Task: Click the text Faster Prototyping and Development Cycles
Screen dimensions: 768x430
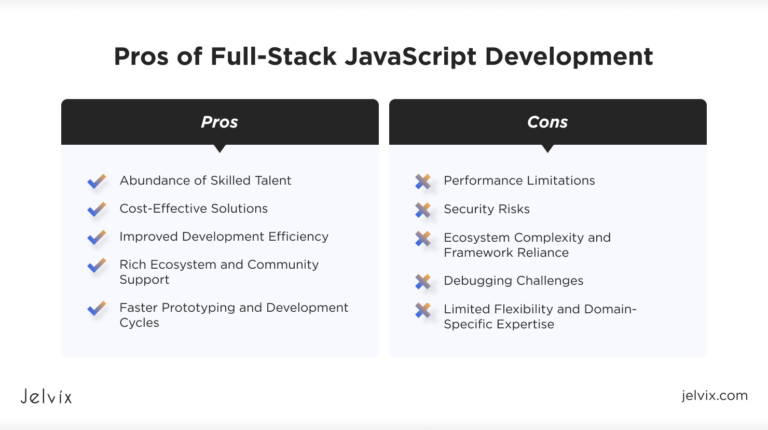Action: [234, 315]
